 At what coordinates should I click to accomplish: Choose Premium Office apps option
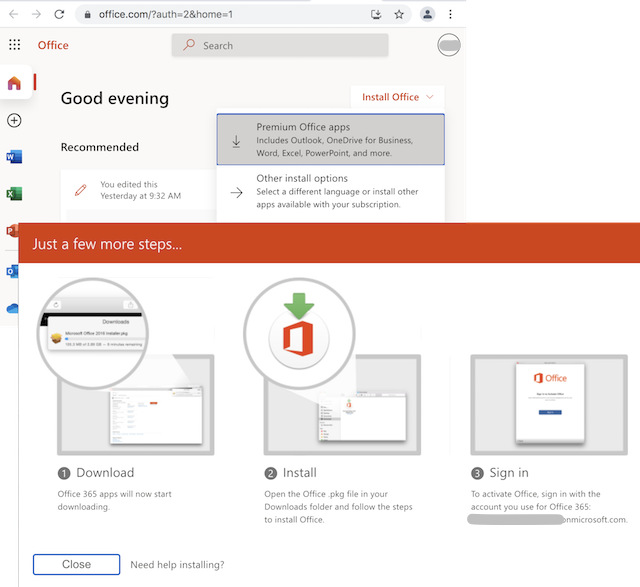[x=331, y=140]
